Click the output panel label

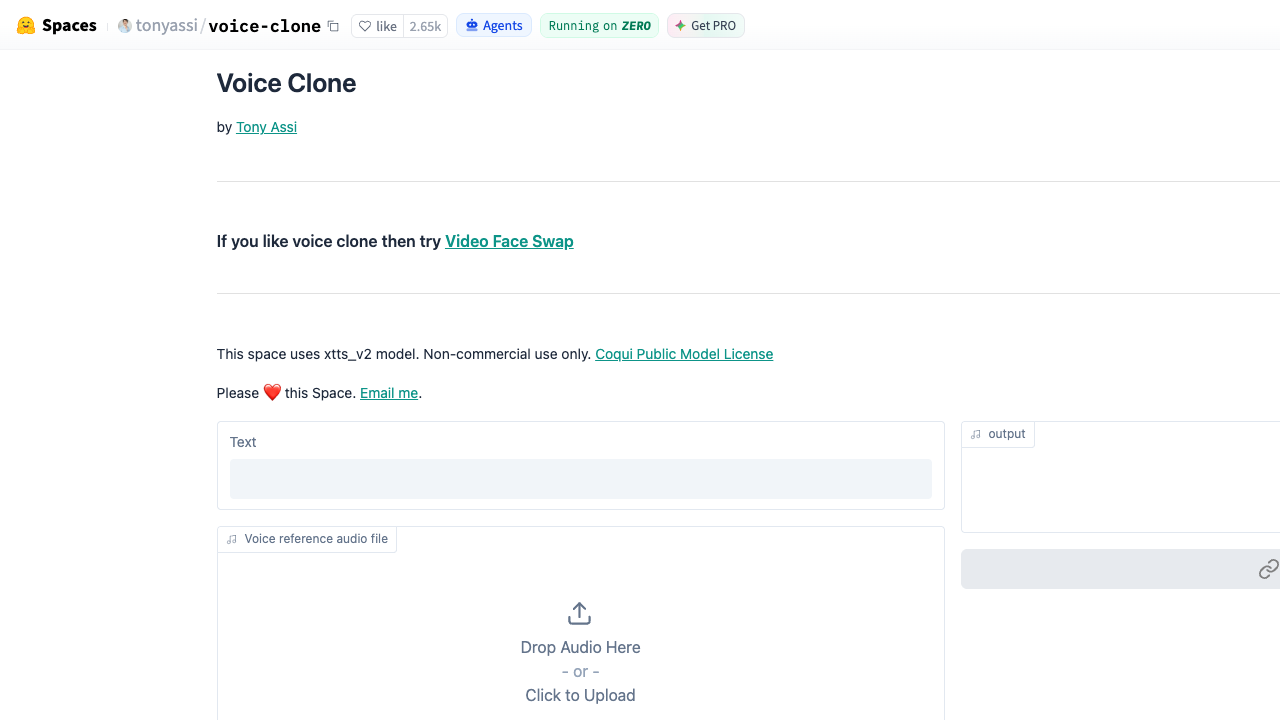998,434
